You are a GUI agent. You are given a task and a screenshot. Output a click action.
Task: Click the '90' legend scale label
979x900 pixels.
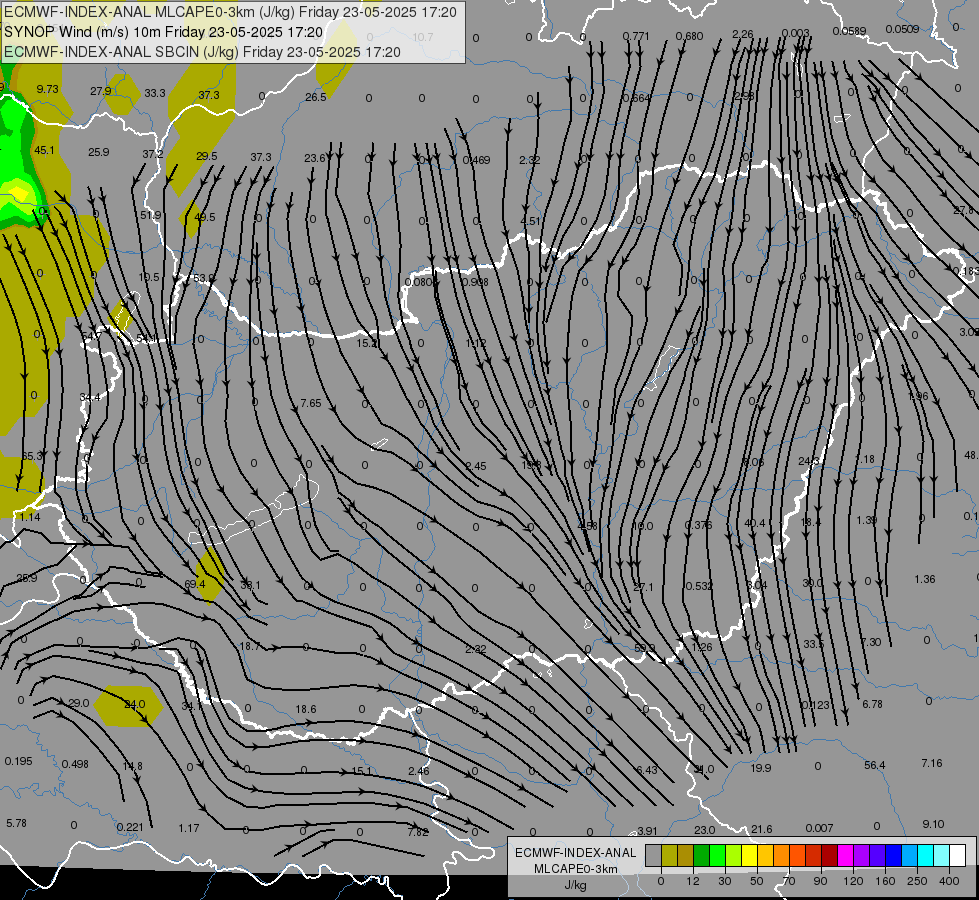[x=820, y=881]
